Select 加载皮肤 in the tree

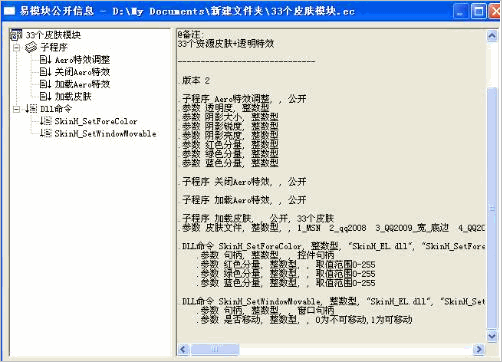pyautogui.click(x=73, y=96)
